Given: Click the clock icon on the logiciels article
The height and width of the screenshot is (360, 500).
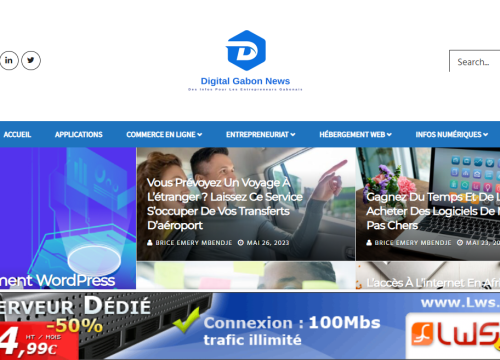Looking at the screenshot, I should point(460,243).
